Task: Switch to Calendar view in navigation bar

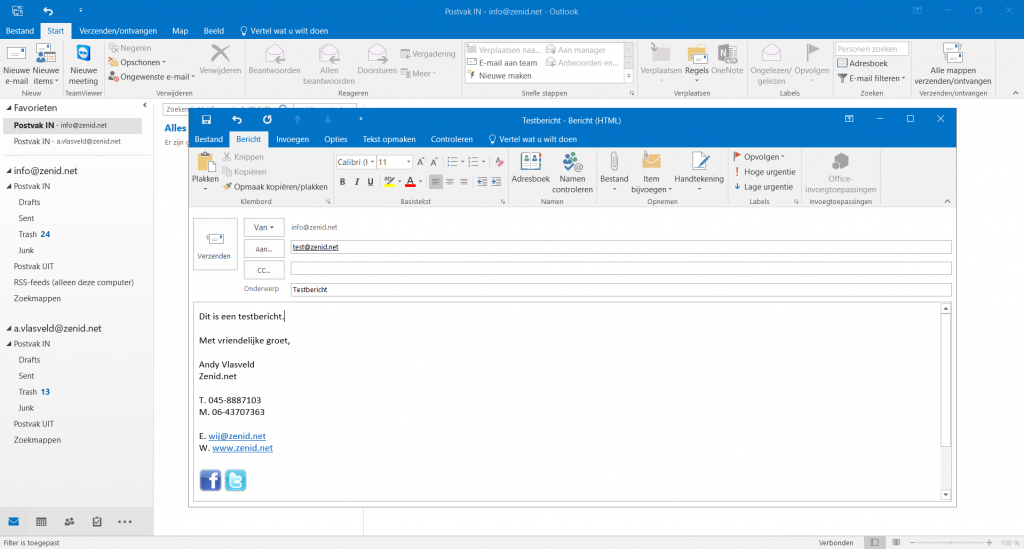Action: click(41, 522)
